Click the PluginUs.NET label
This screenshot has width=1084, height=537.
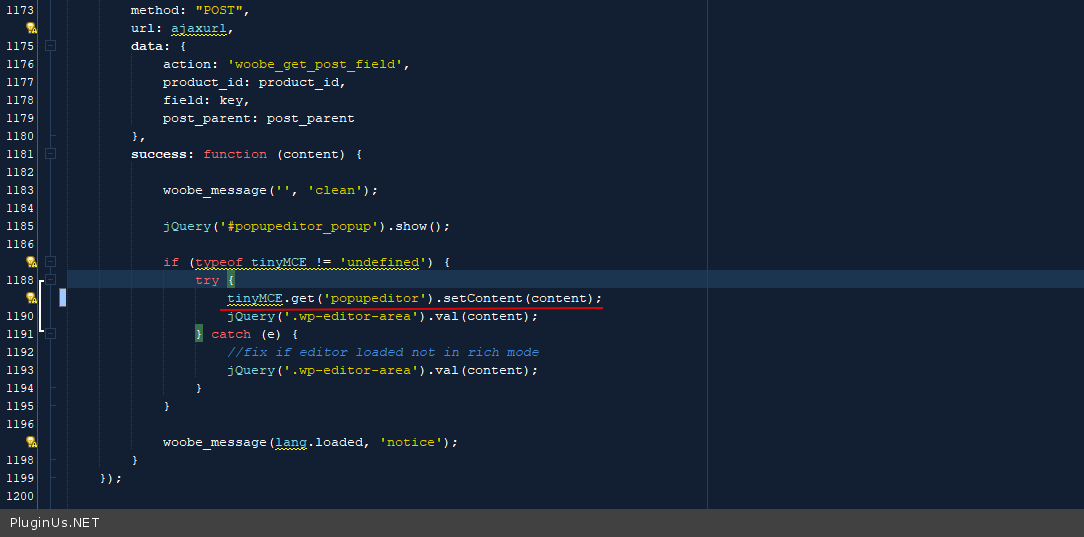(55, 523)
